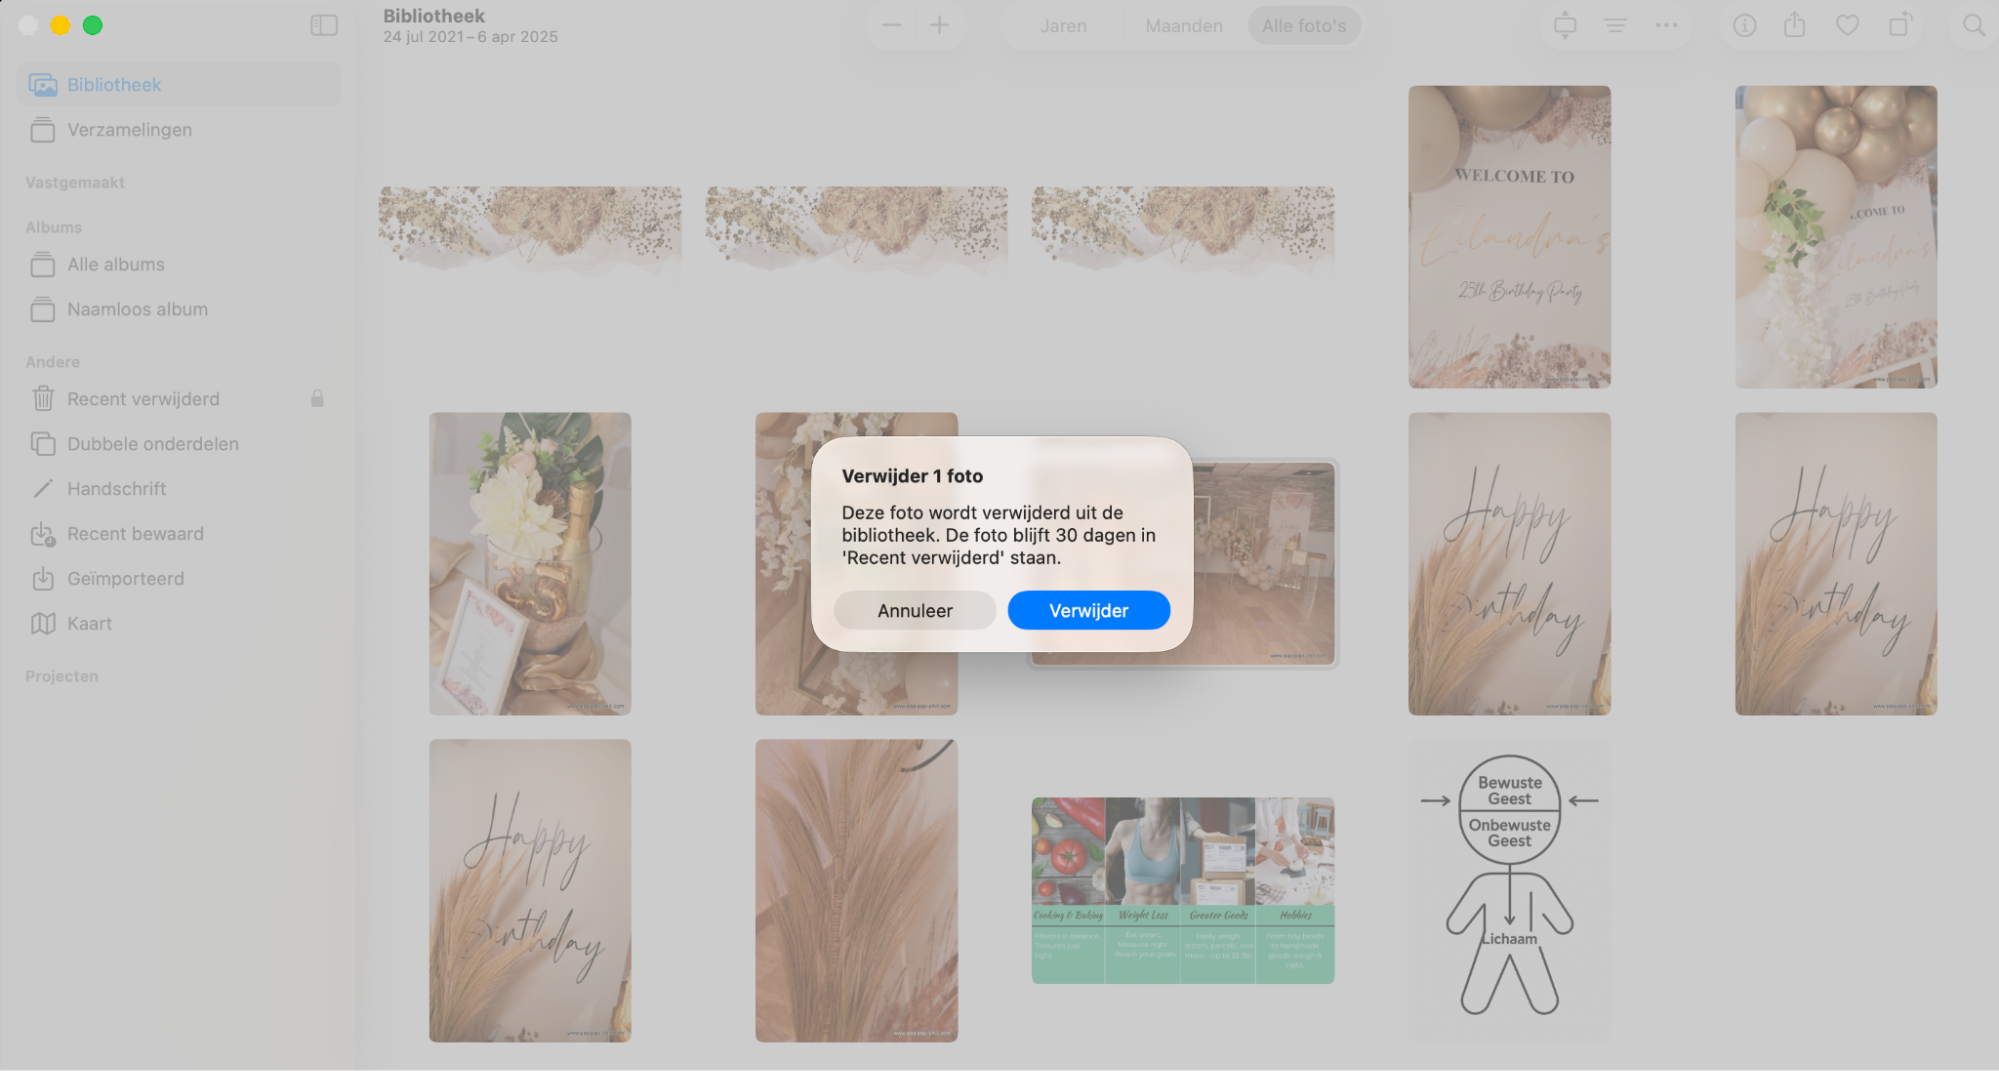Select Recent verwijderd in the sidebar

[143, 398]
